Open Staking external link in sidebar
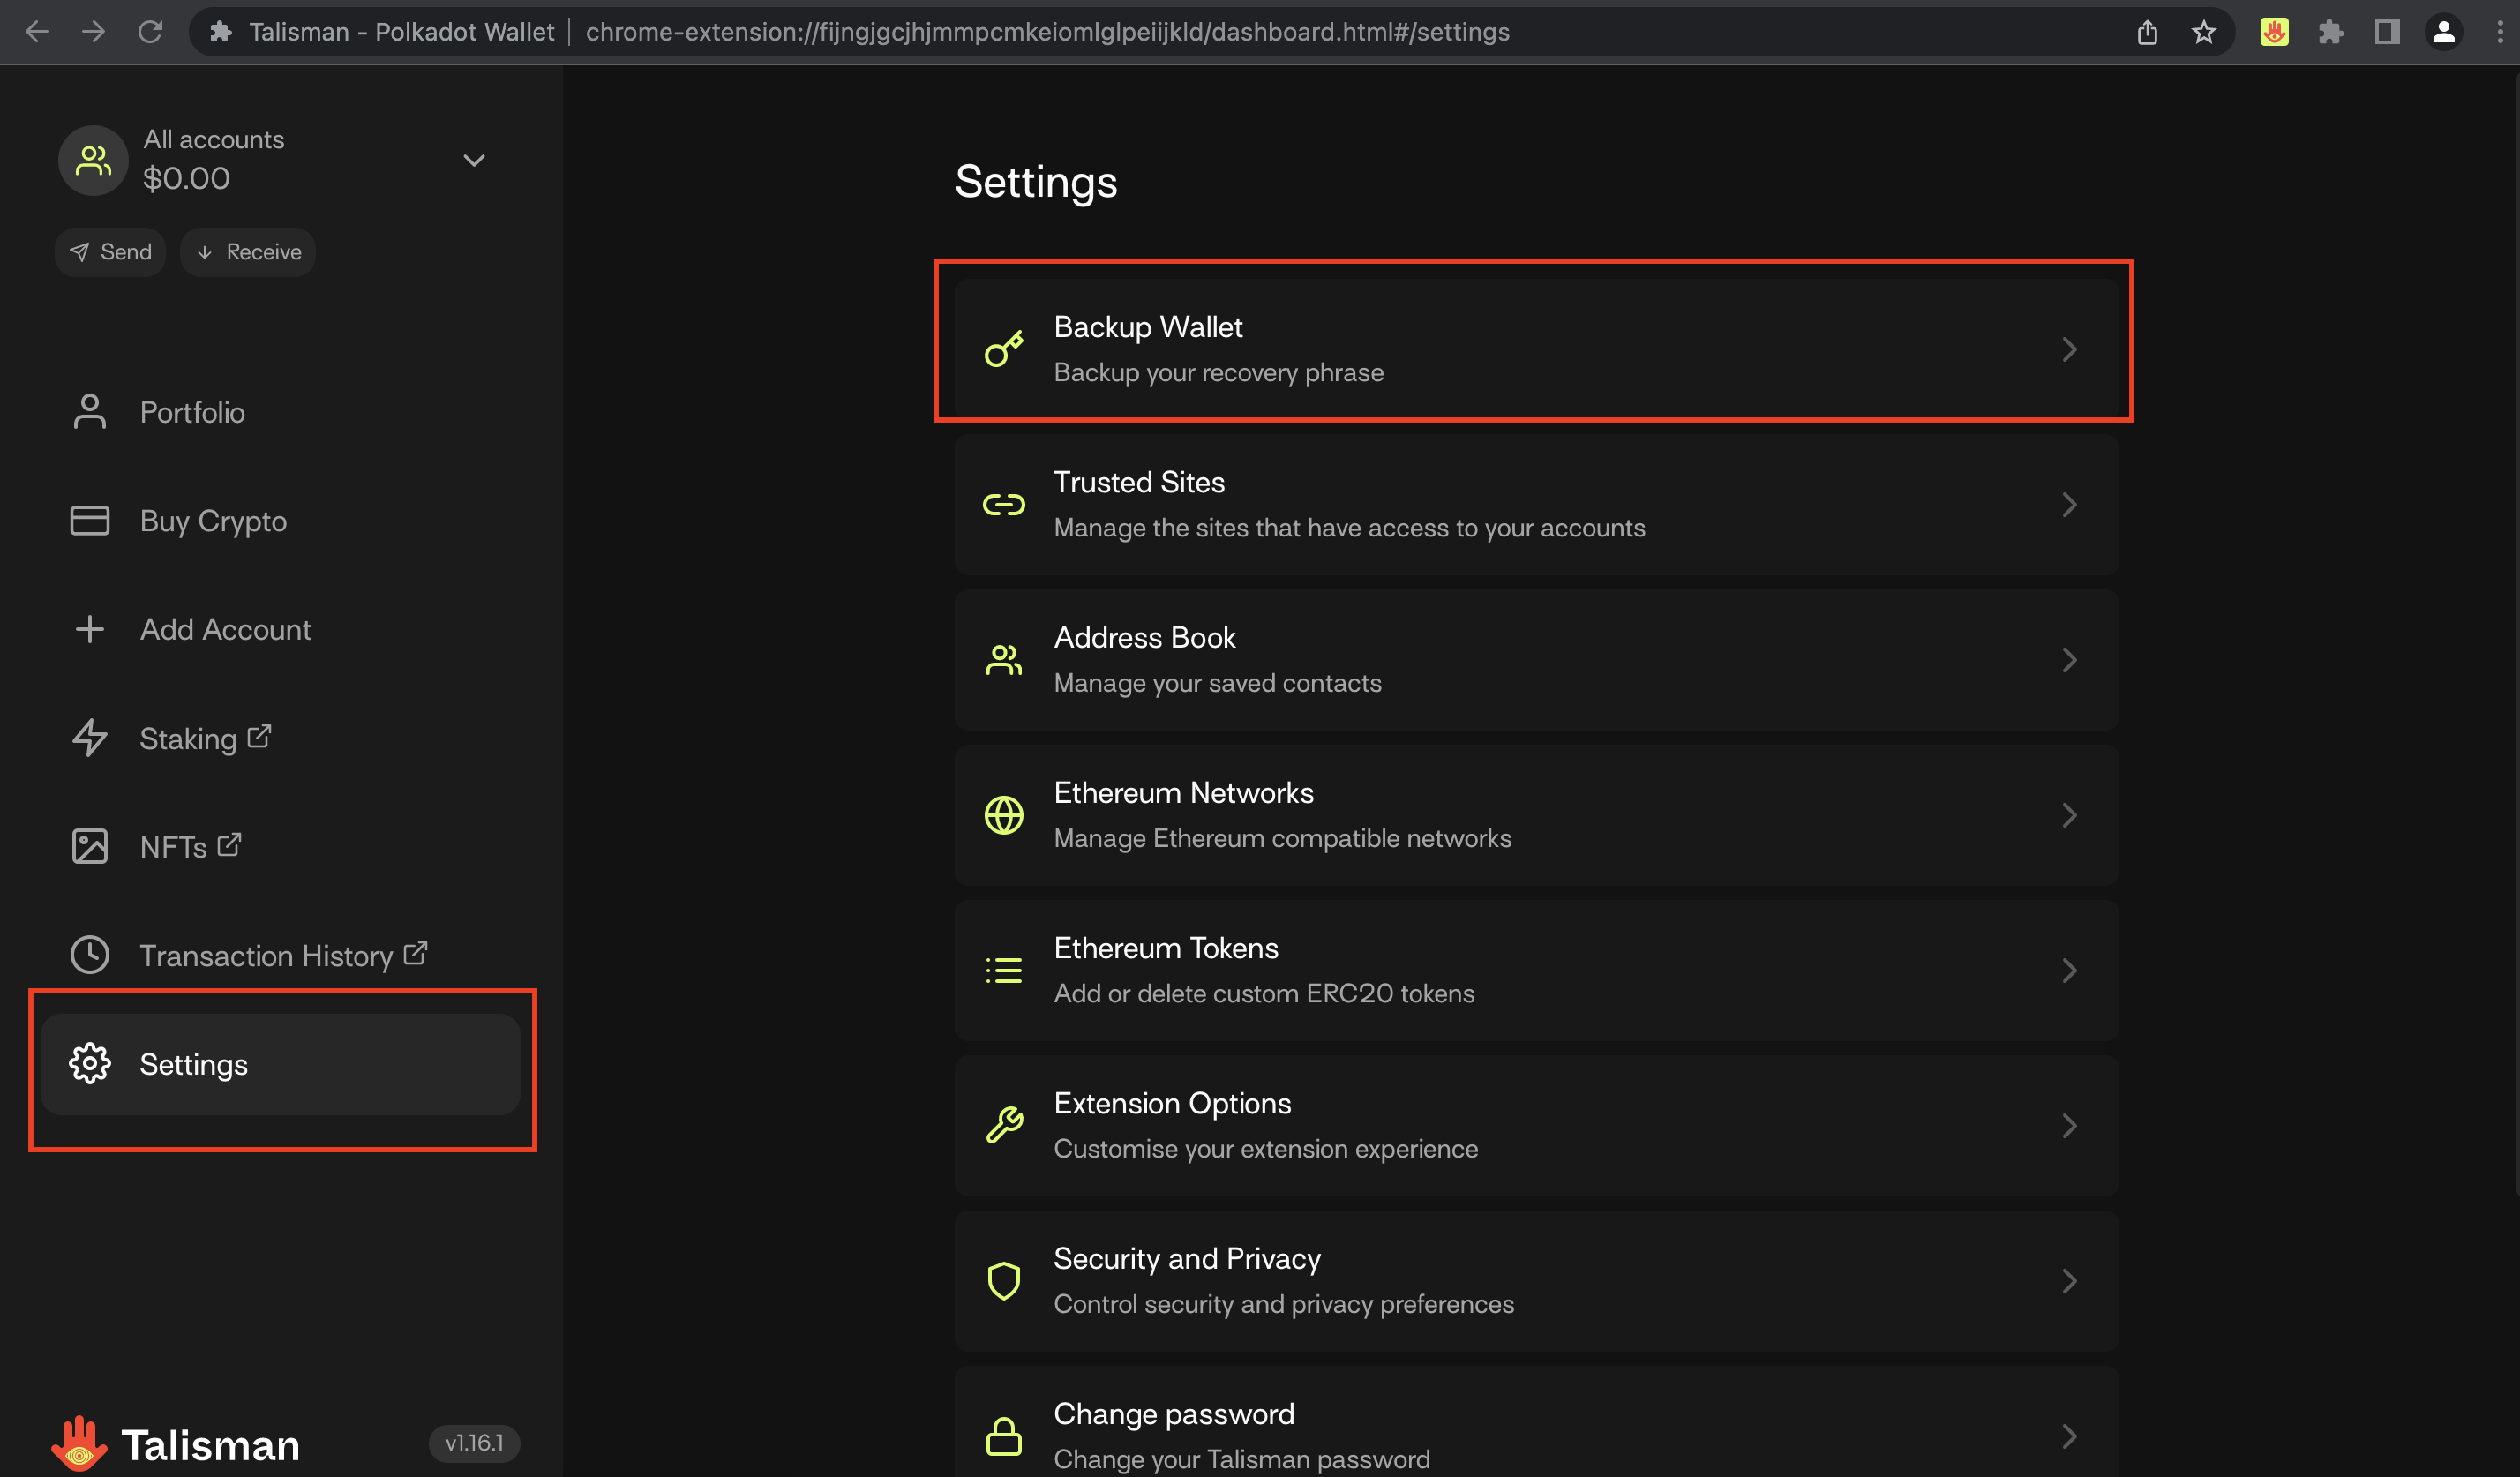This screenshot has height=1477, width=2520. (x=280, y=738)
